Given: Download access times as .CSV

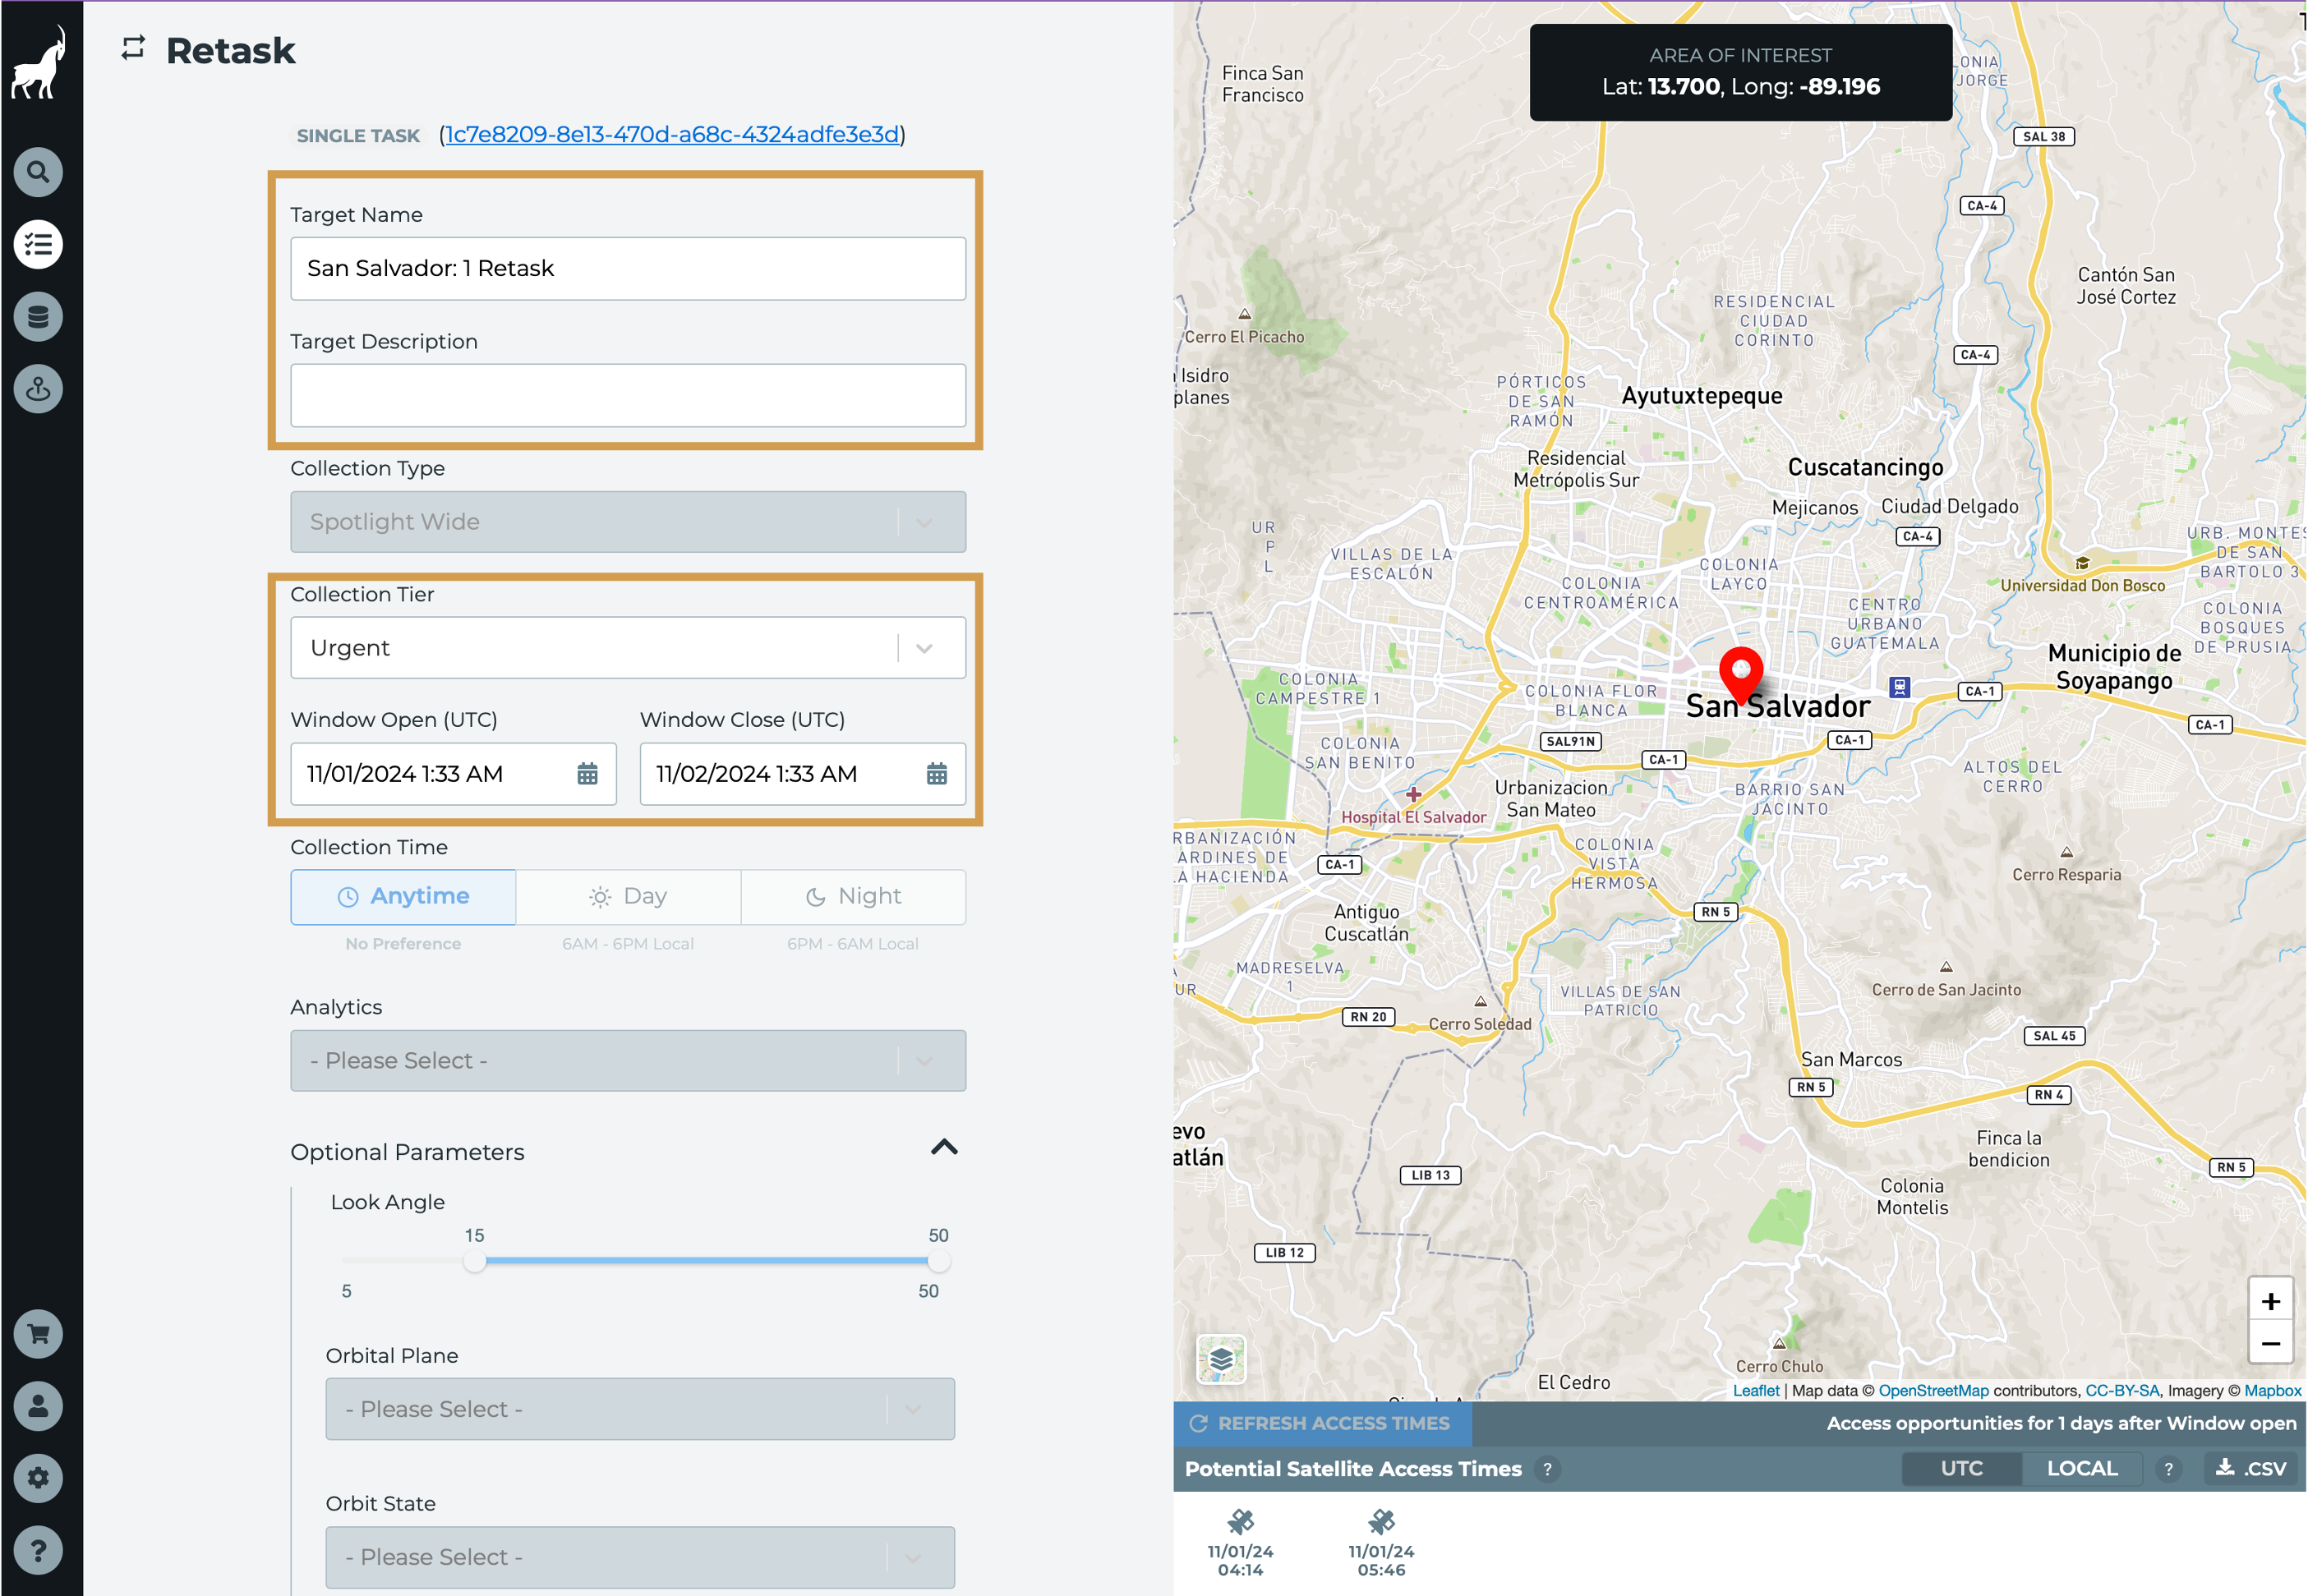Looking at the screenshot, I should (2250, 1468).
